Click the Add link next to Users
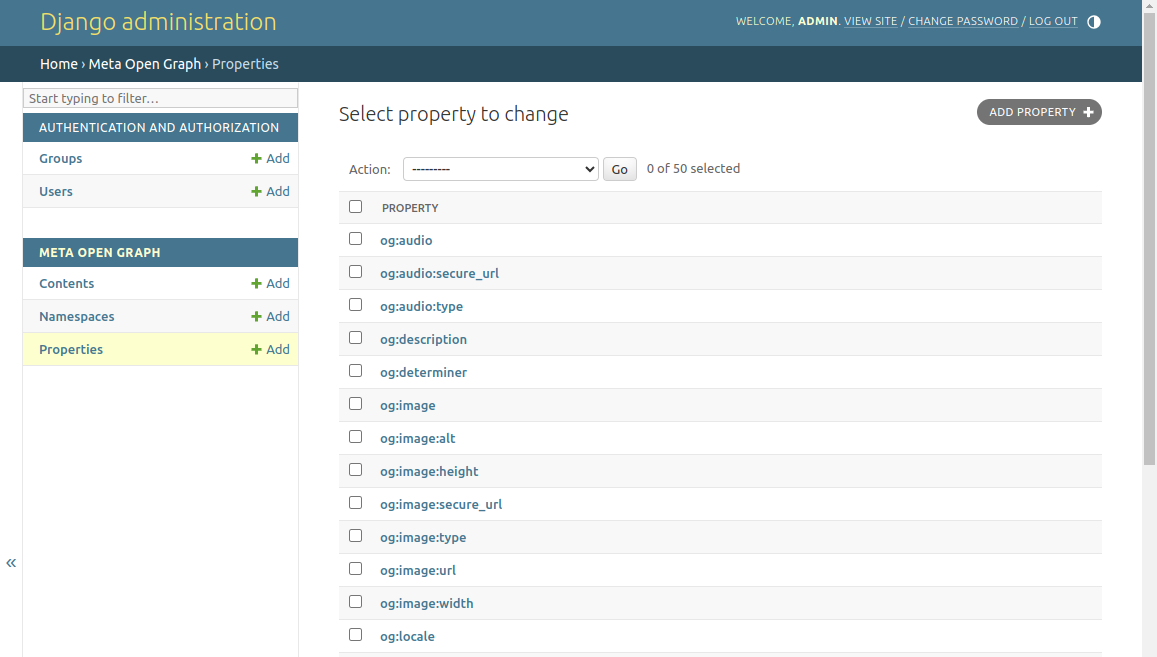 [x=270, y=191]
